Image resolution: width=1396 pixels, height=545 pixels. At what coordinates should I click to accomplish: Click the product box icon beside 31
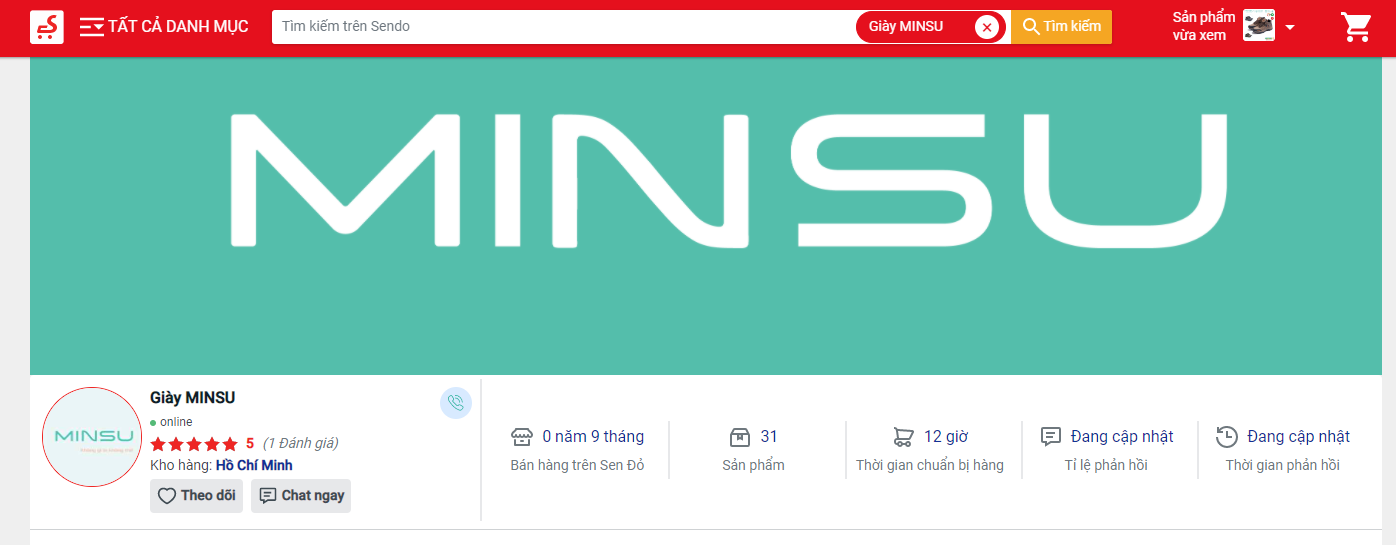(x=739, y=437)
